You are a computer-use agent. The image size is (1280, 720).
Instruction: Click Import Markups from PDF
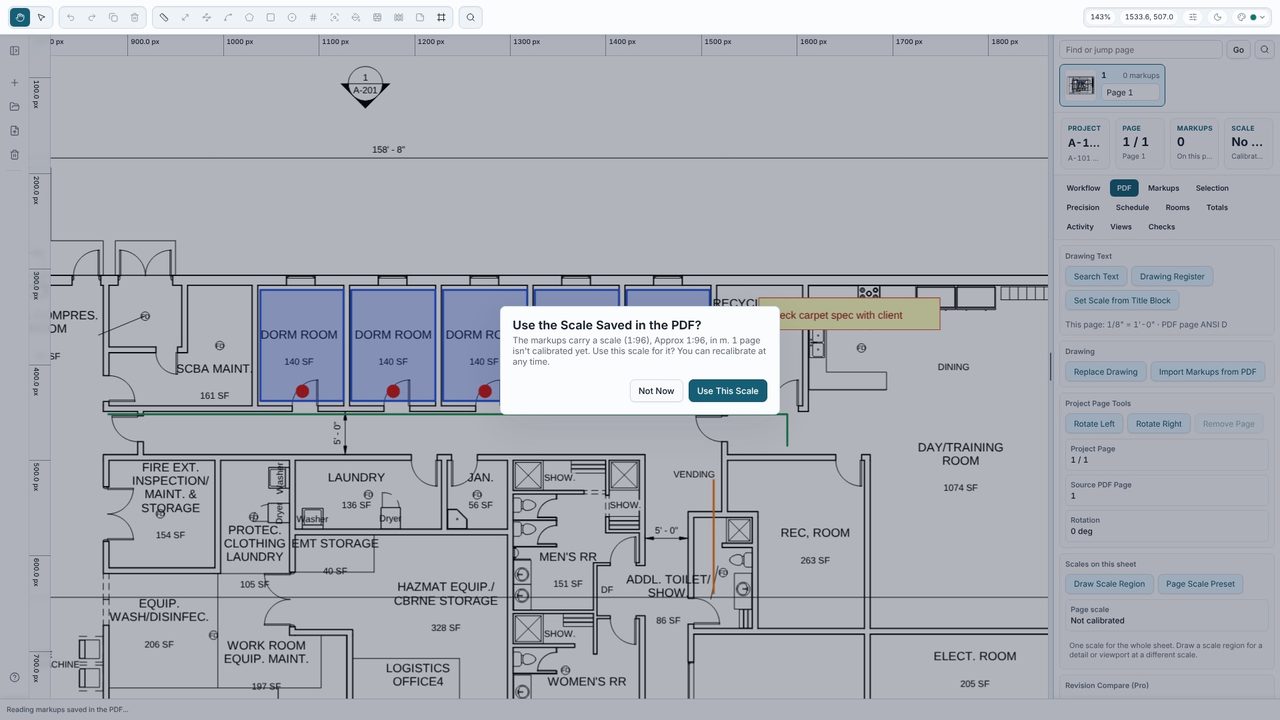1207,372
